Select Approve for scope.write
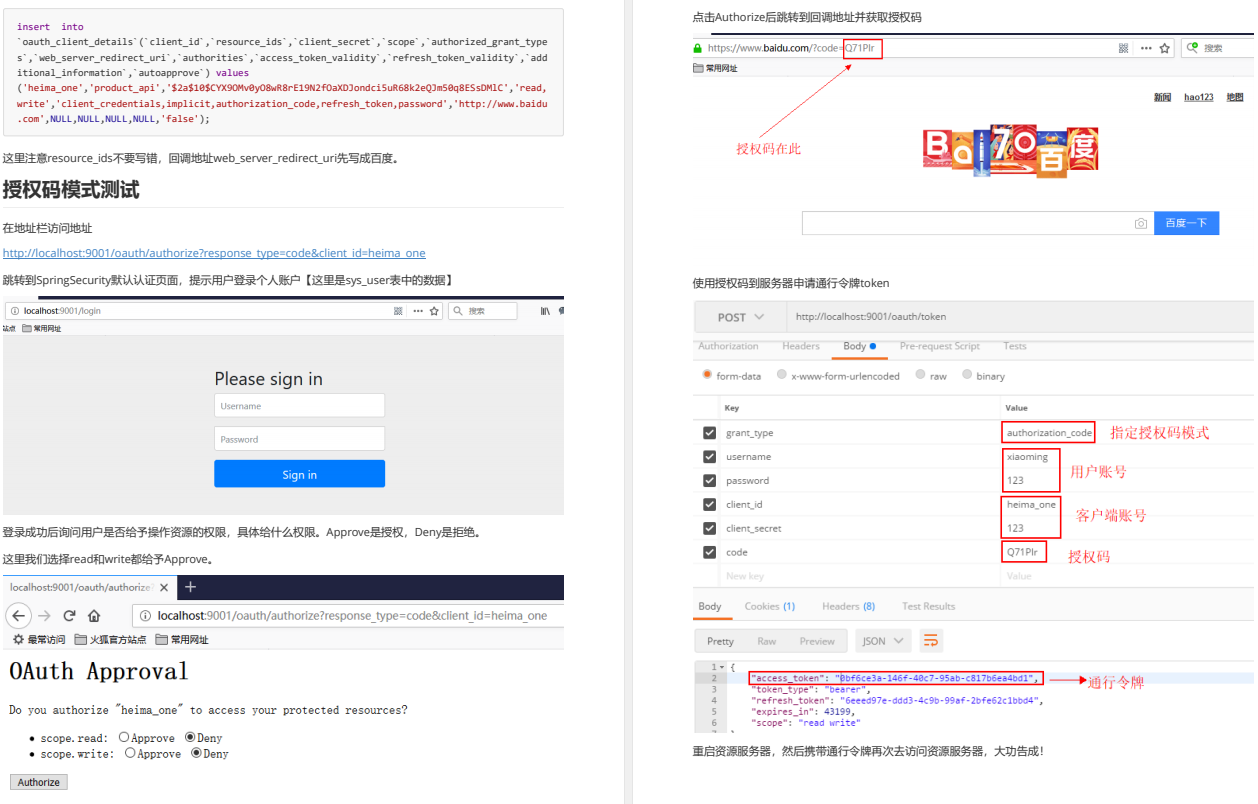This screenshot has height=804, width=1258. click(130, 753)
